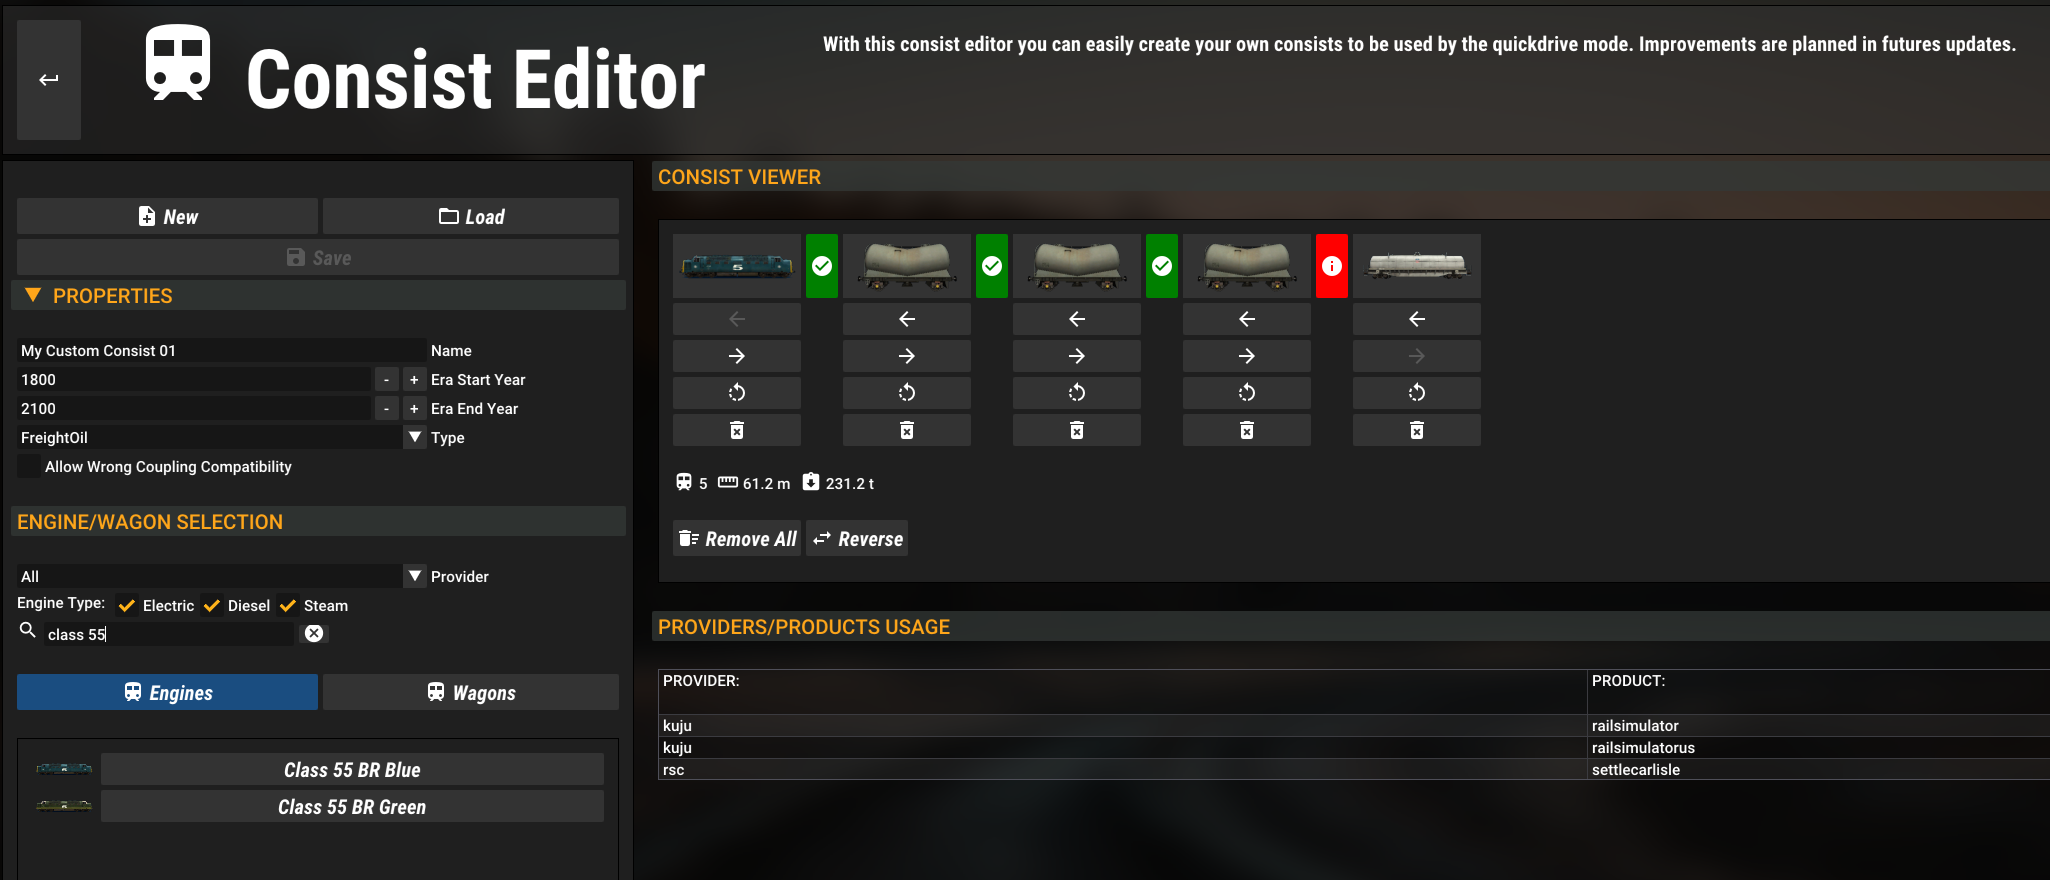Open the Provider dropdown
Image resolution: width=2050 pixels, height=880 pixels.
415,577
